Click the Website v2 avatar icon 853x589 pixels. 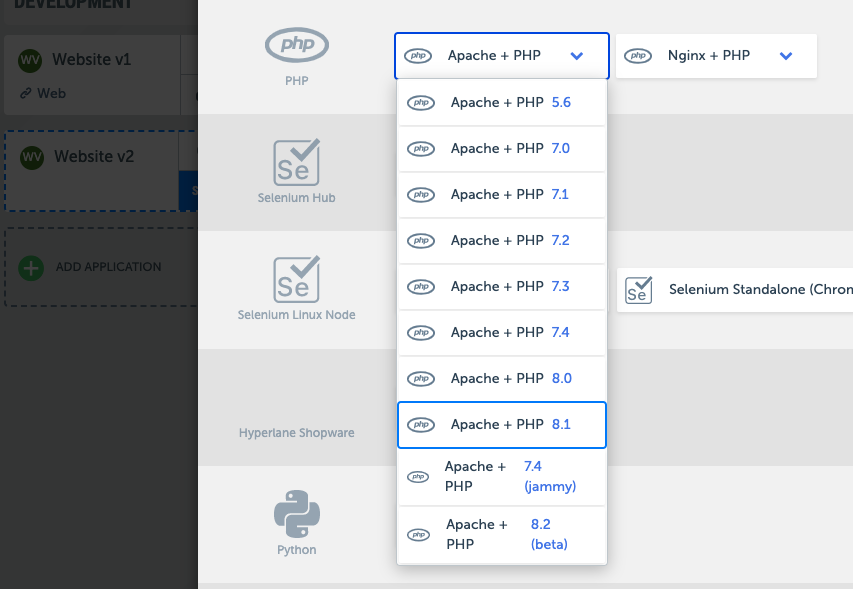pyautogui.click(x=32, y=157)
